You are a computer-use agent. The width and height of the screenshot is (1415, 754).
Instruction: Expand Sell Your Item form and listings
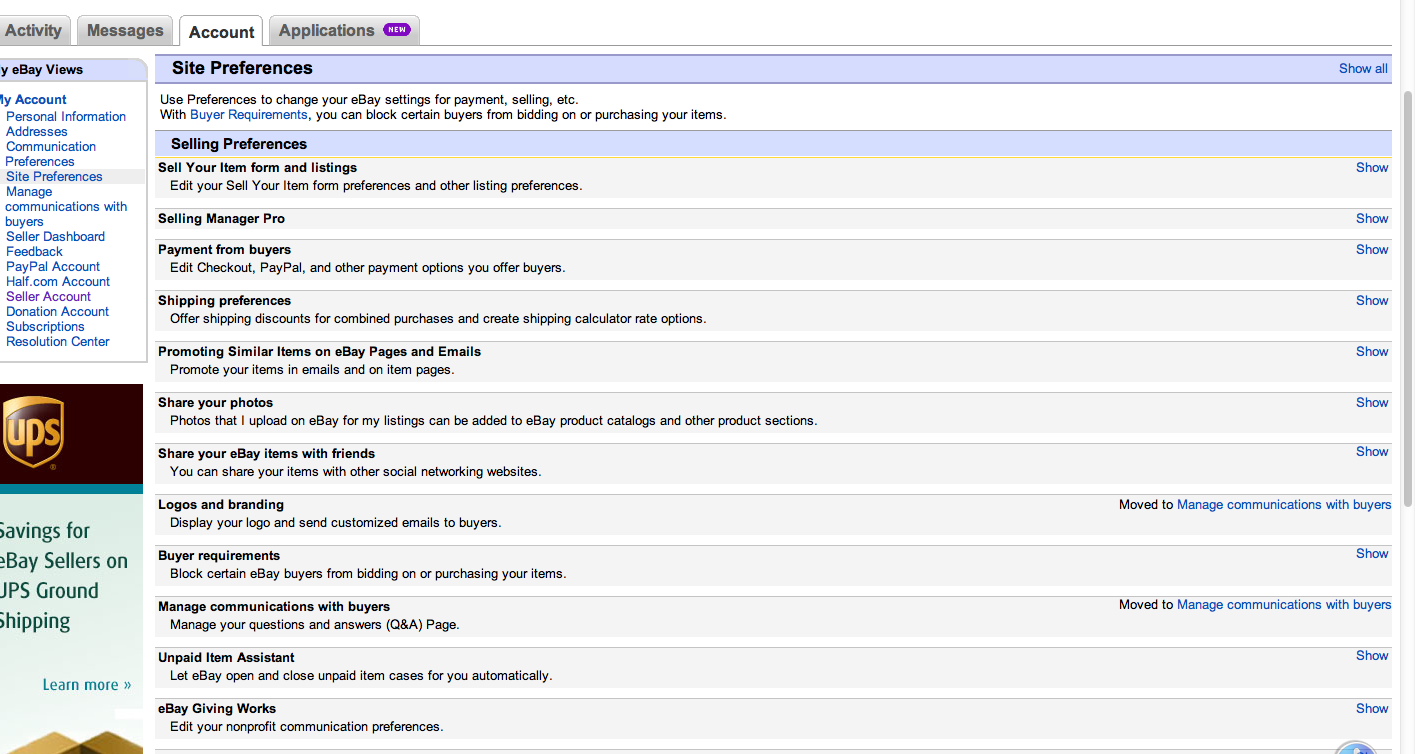(1372, 168)
